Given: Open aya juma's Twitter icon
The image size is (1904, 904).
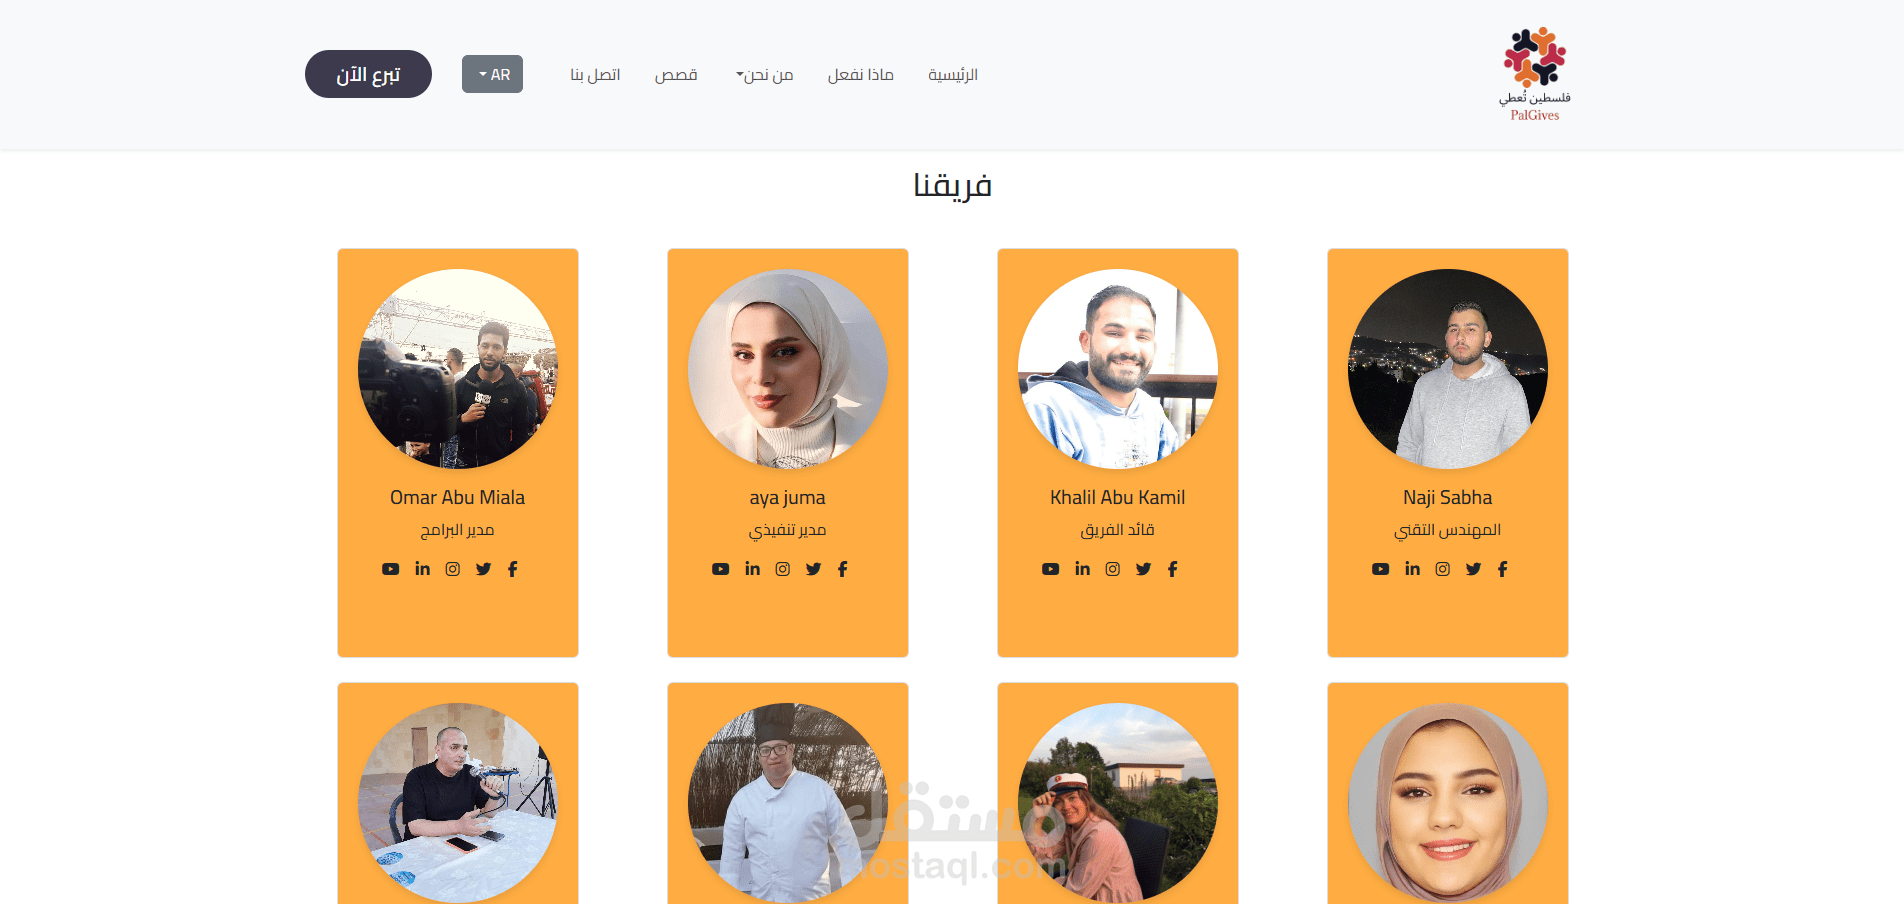Looking at the screenshot, I should point(814,569).
